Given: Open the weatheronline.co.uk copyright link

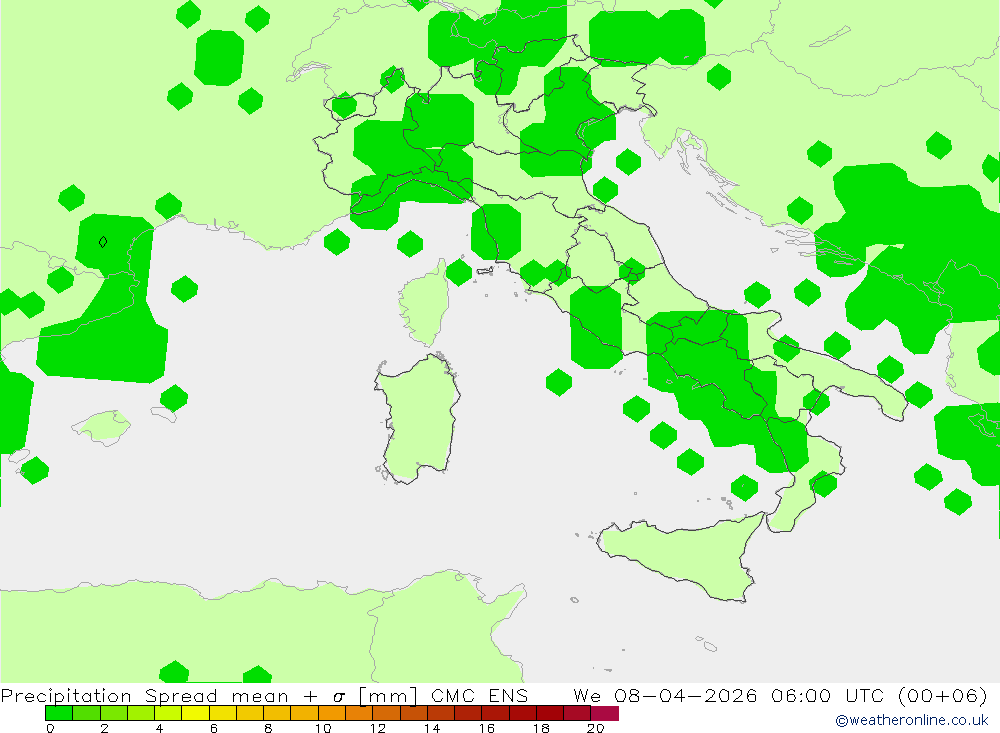Looking at the screenshot, I should click(912, 720).
